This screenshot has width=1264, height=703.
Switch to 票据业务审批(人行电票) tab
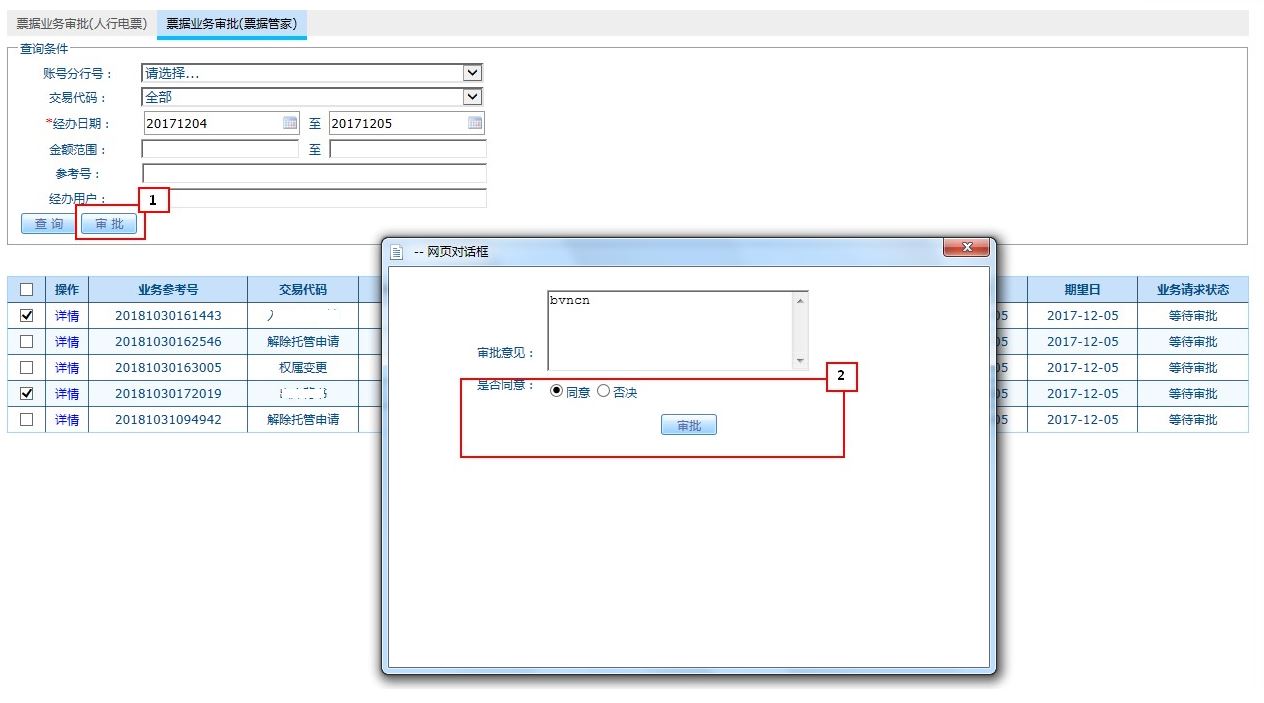(x=81, y=23)
